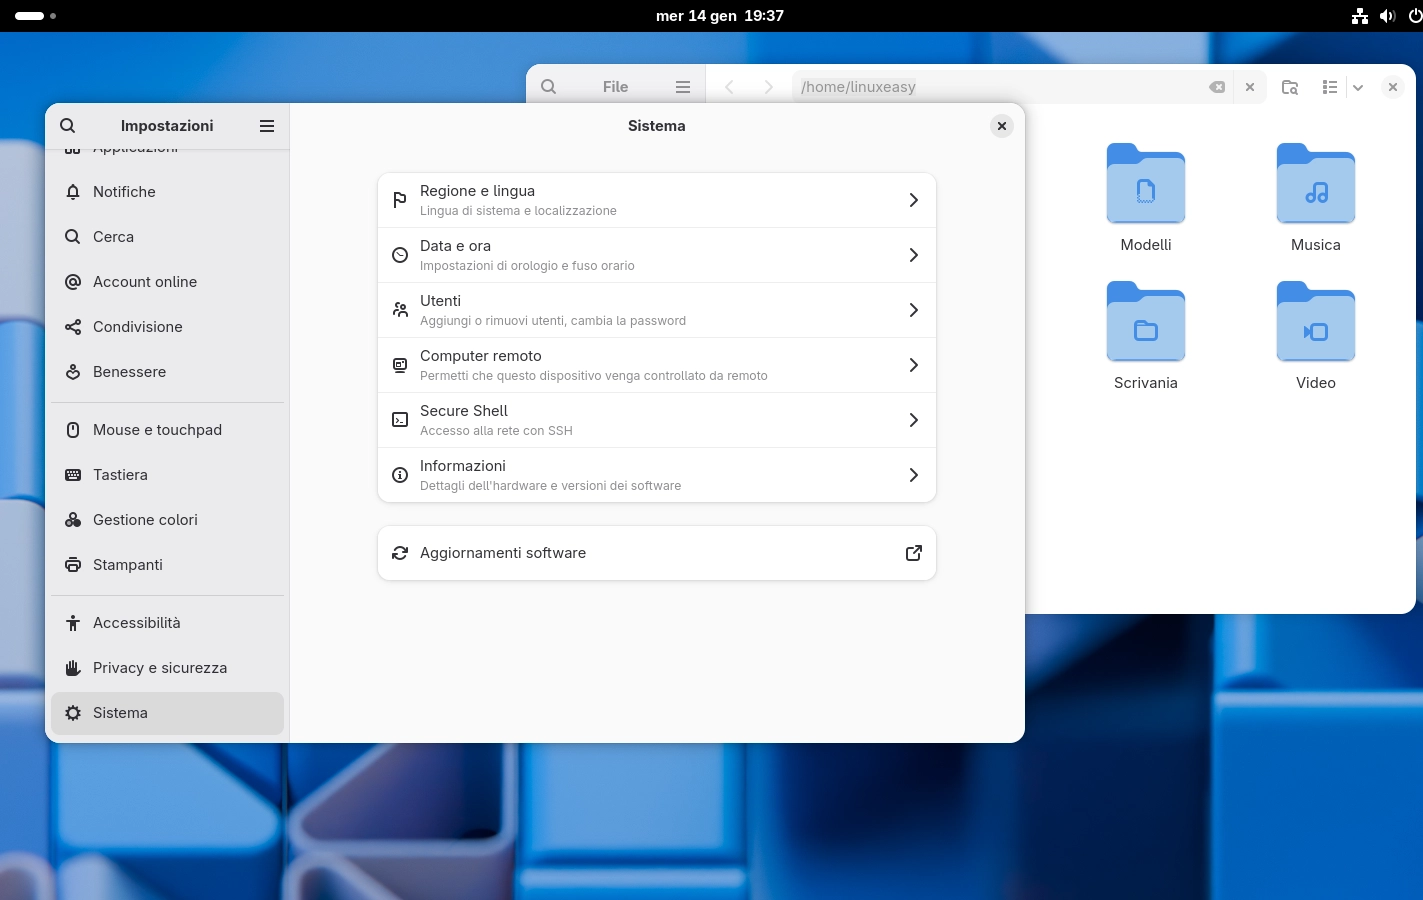Viewport: 1423px width, 900px height.
Task: Expand the Secure Shell settings row
Action: click(x=913, y=420)
